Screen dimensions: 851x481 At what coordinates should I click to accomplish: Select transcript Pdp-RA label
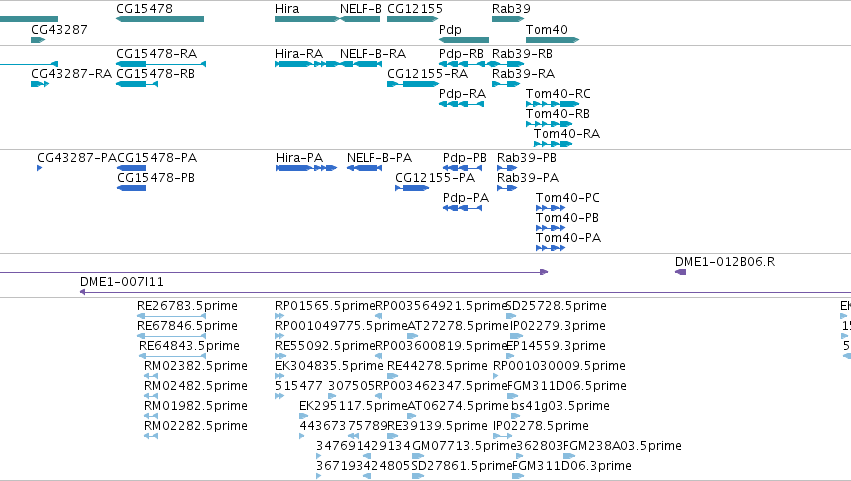[x=462, y=94]
